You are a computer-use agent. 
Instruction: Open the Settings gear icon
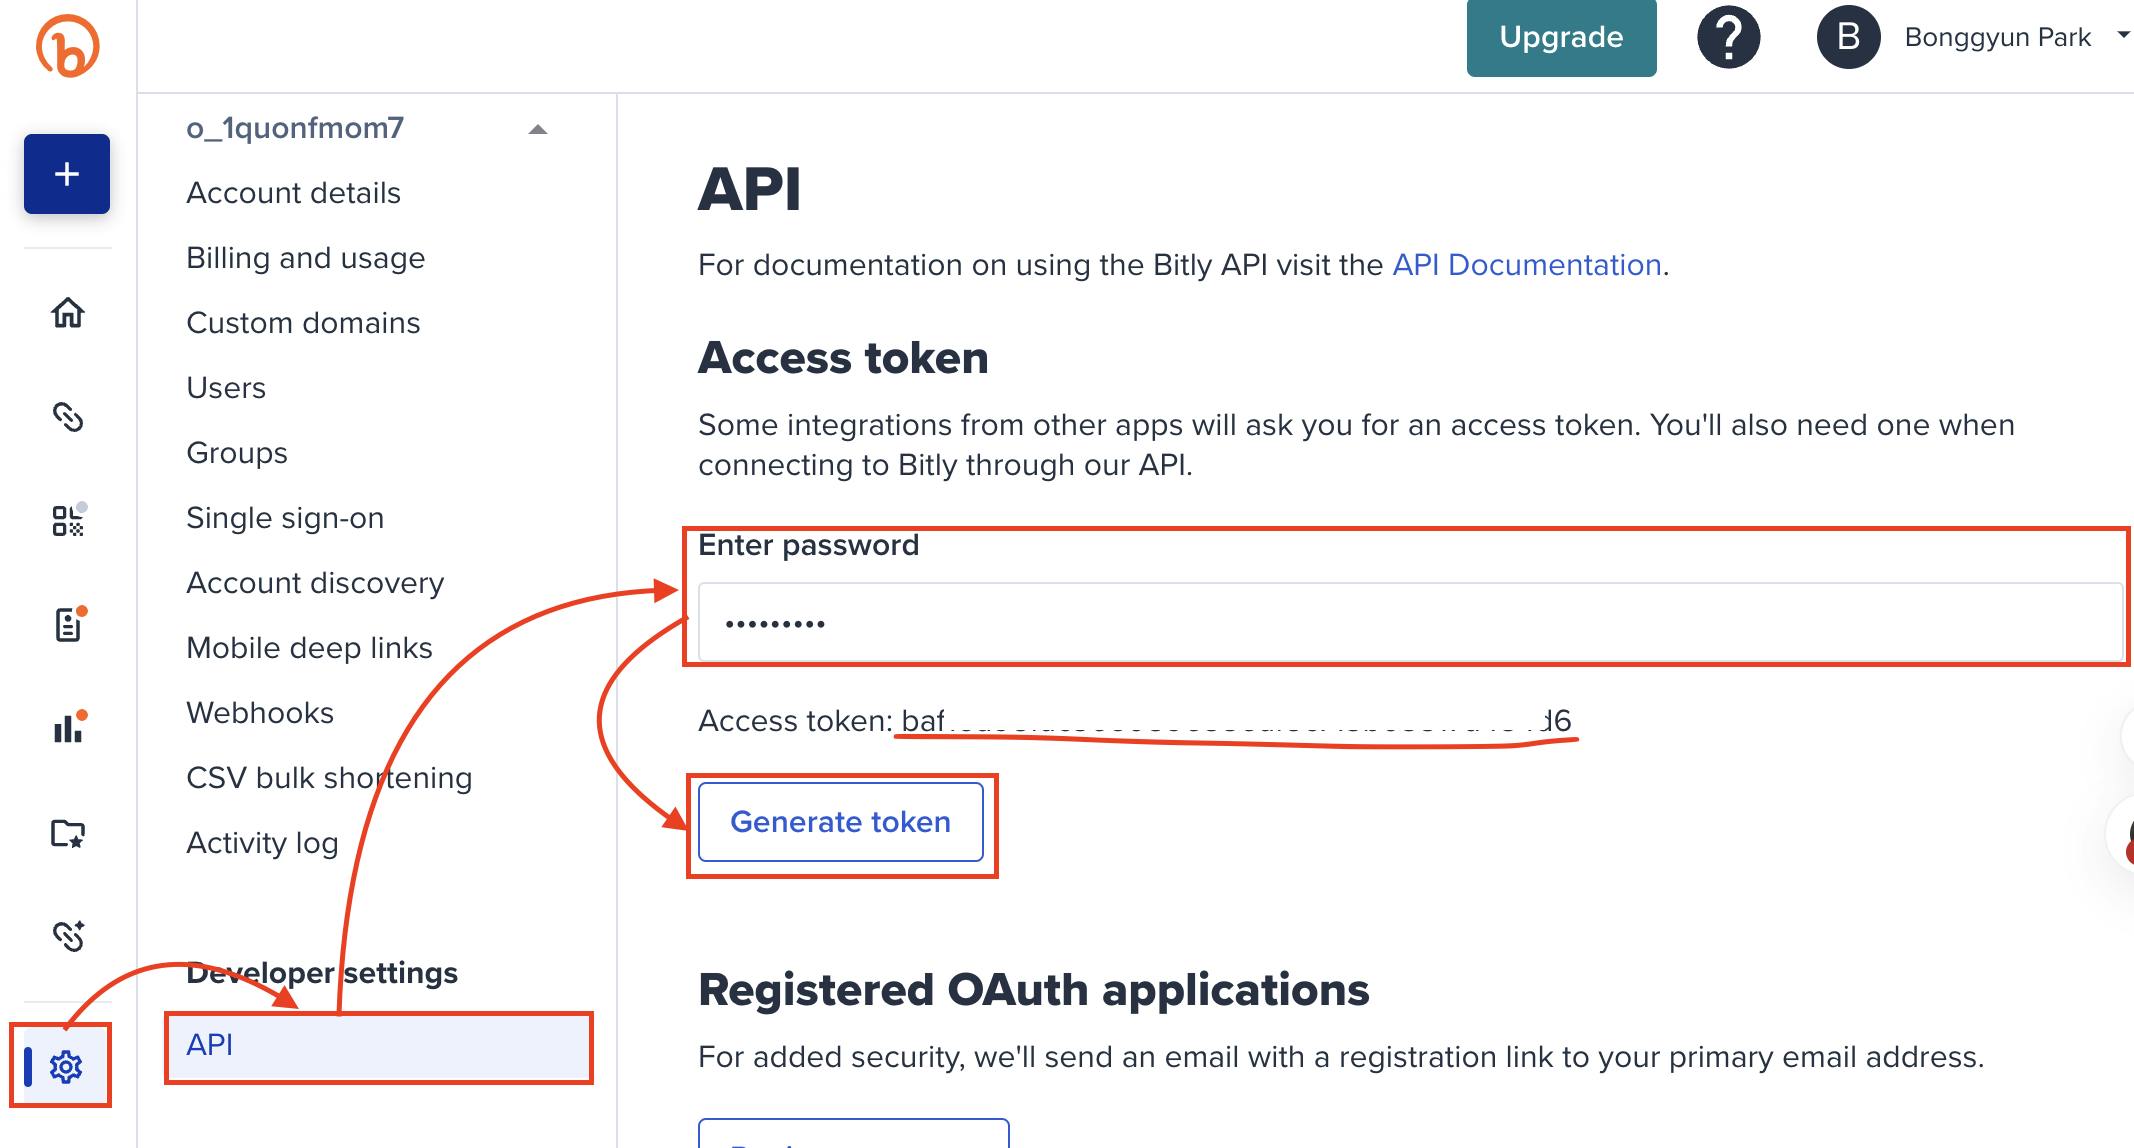(x=66, y=1066)
